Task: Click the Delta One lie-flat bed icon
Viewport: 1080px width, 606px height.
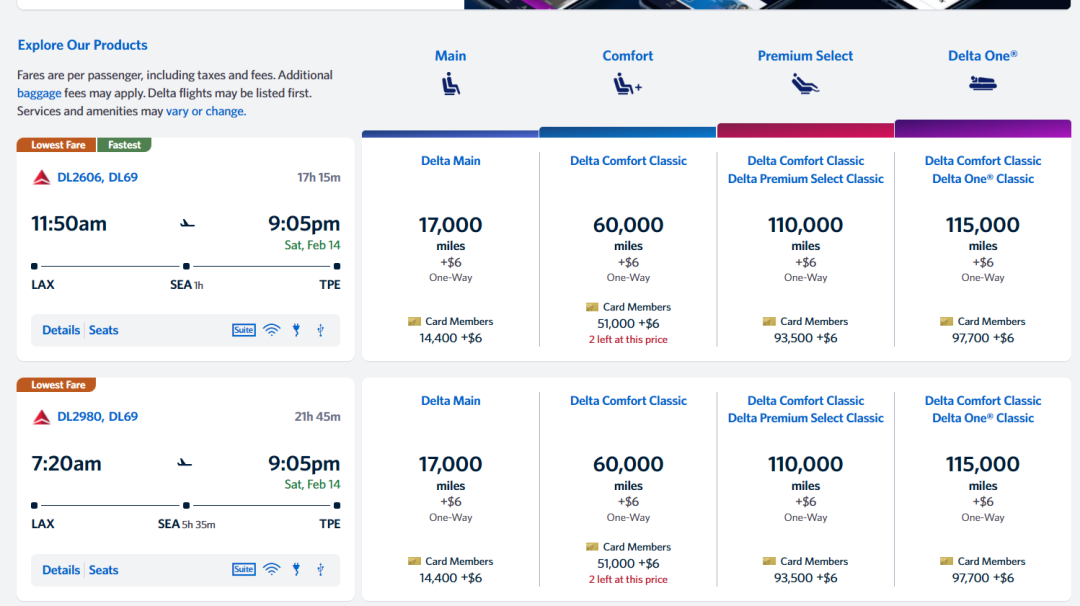Action: [x=982, y=84]
